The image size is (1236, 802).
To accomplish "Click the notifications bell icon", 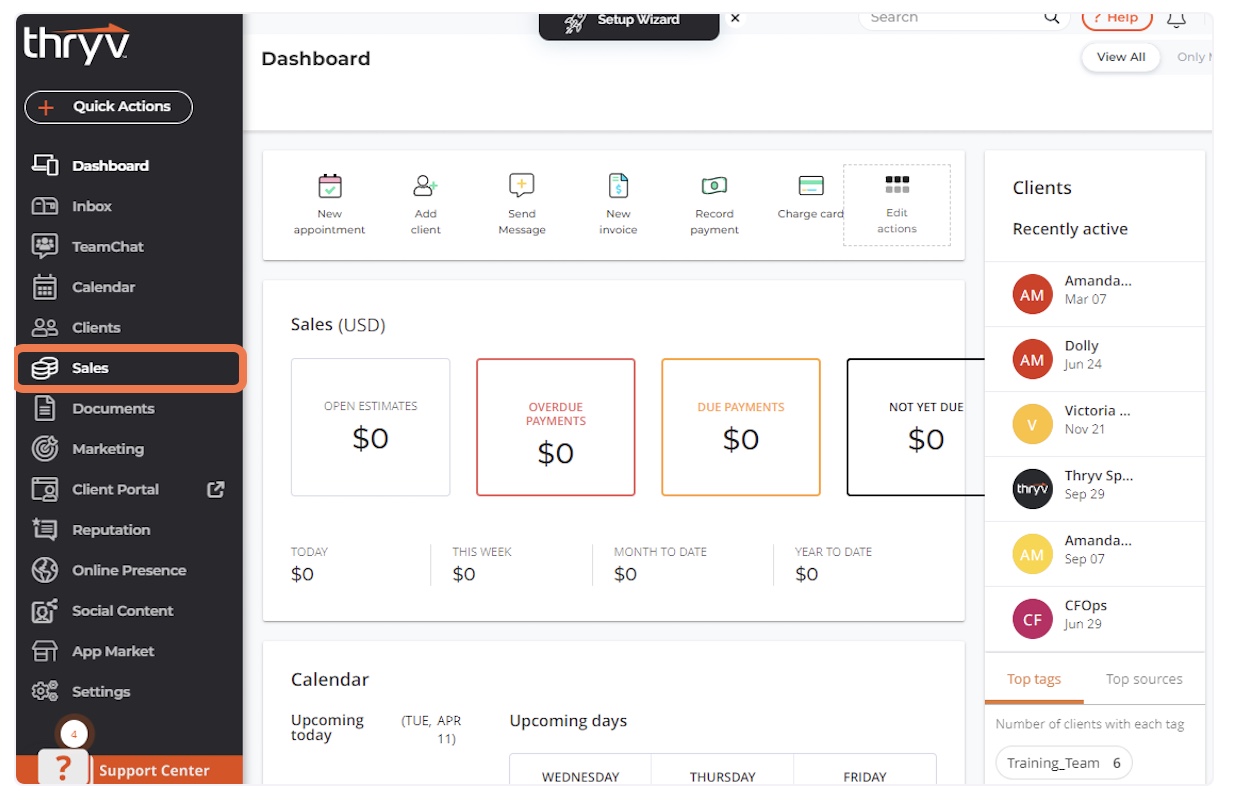I will [1176, 19].
